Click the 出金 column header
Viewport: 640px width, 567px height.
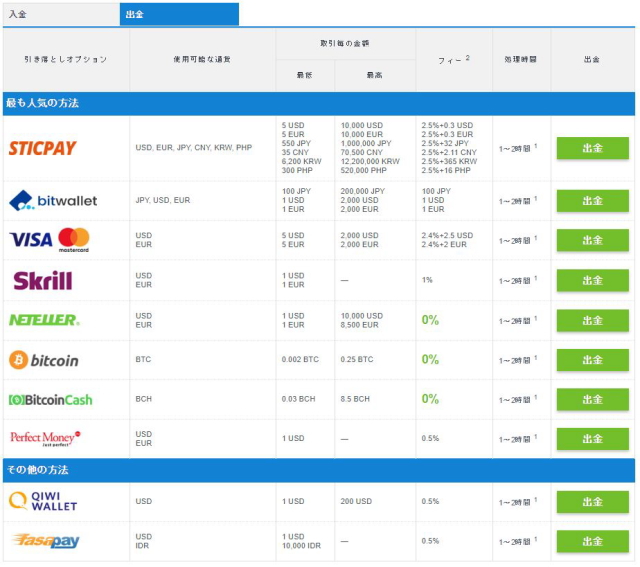point(592,60)
